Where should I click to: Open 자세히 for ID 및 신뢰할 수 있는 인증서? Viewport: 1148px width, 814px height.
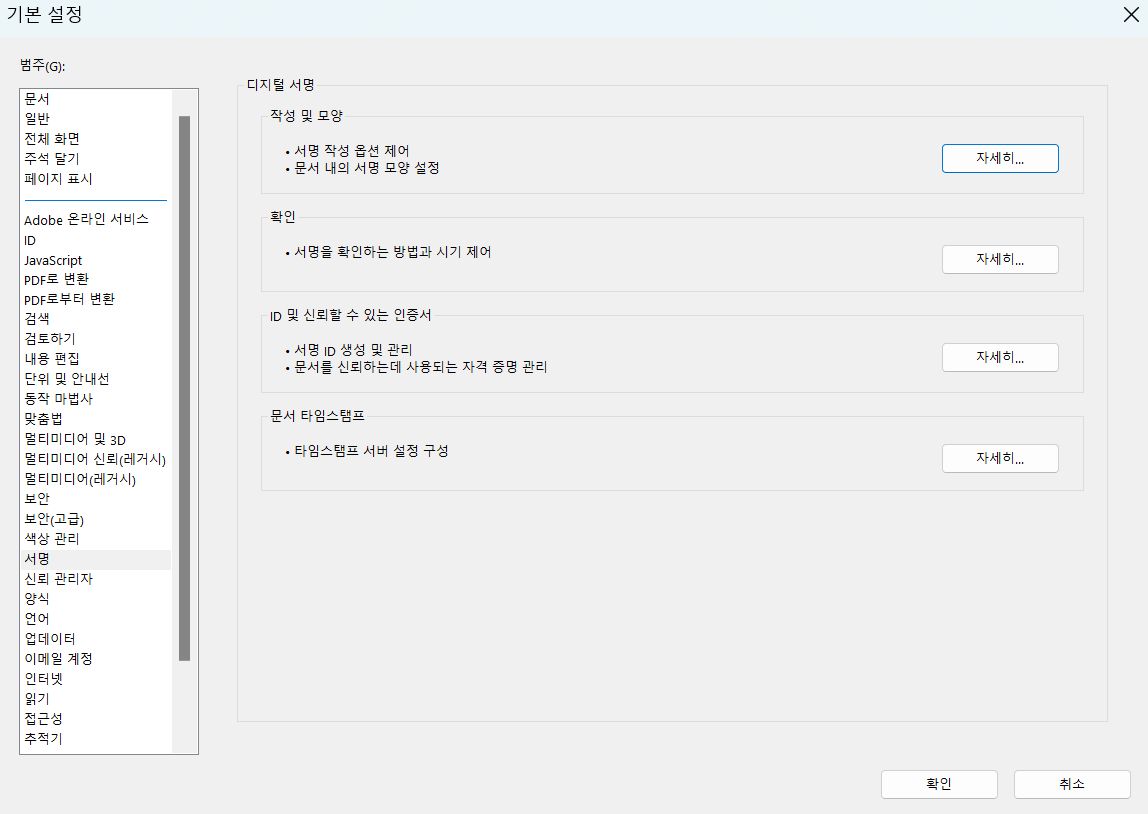(x=999, y=357)
